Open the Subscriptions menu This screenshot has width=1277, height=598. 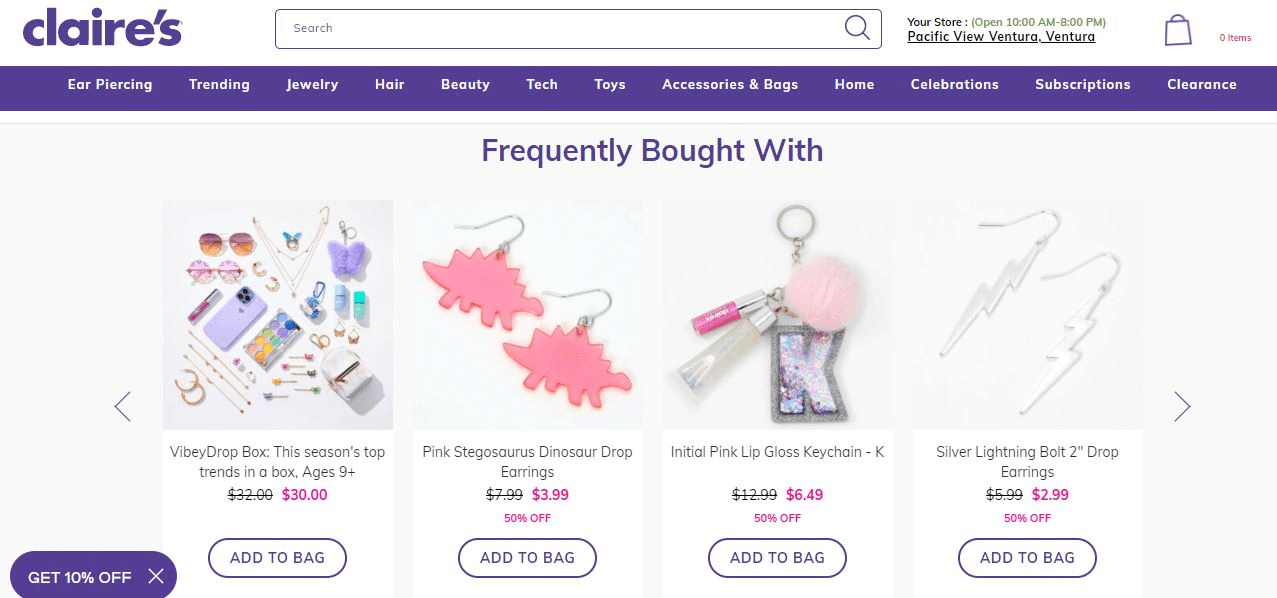(x=1082, y=85)
